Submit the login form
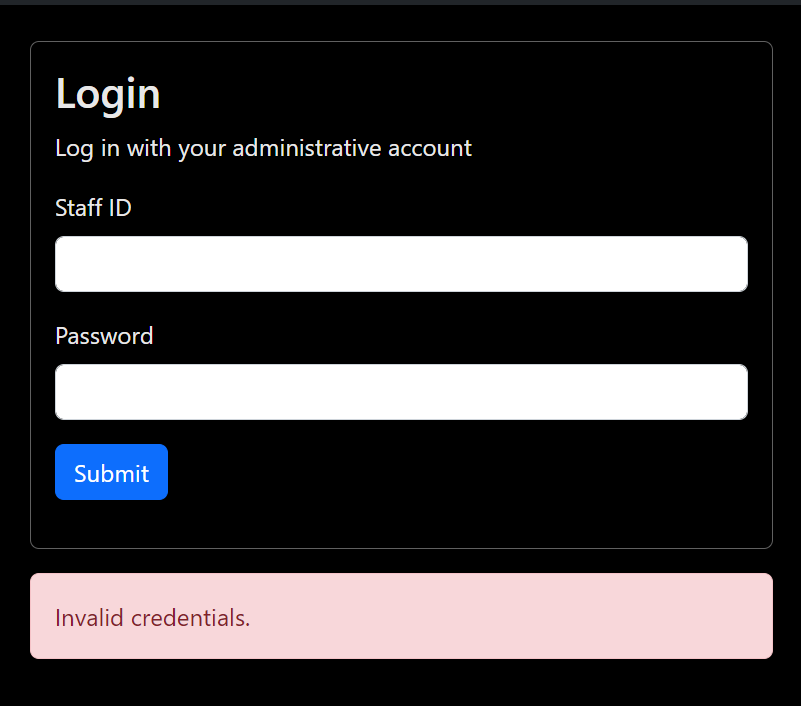The image size is (801, 706). (111, 472)
